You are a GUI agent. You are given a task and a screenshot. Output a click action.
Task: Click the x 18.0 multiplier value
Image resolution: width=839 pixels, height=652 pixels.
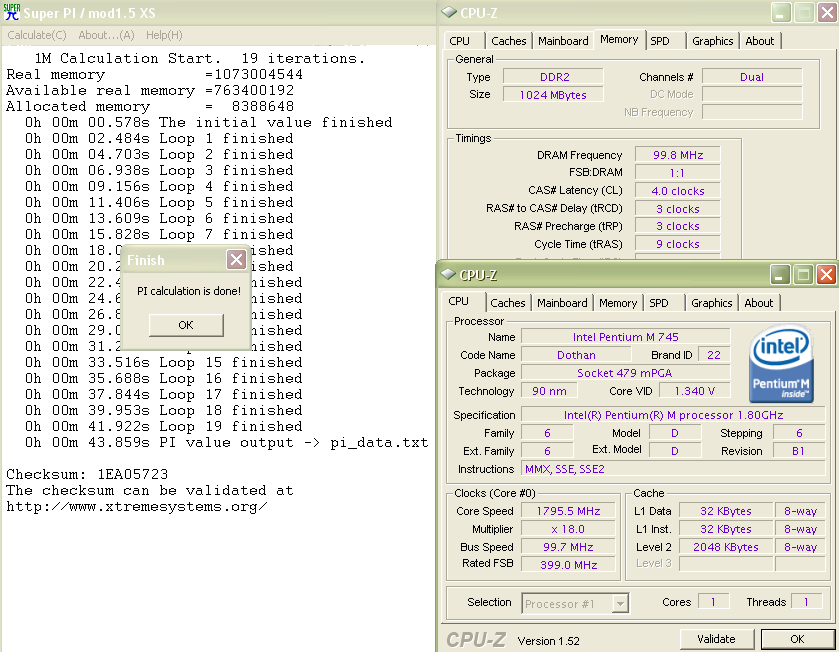coord(568,529)
